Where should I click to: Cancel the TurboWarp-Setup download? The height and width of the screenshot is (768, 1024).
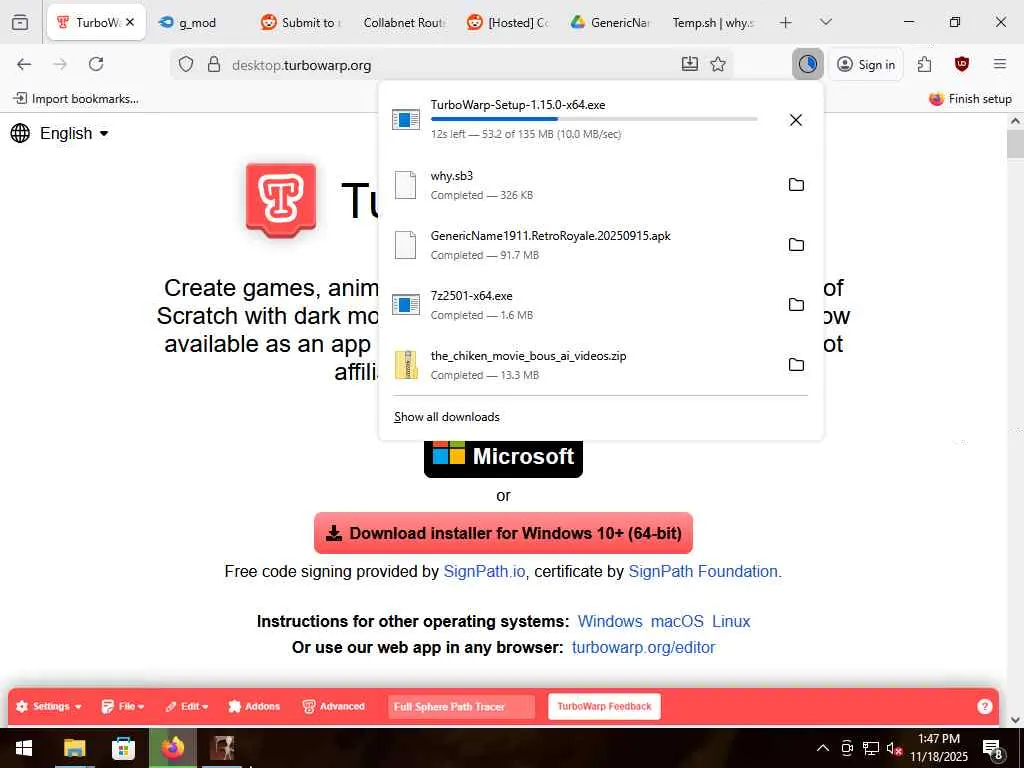pos(795,120)
